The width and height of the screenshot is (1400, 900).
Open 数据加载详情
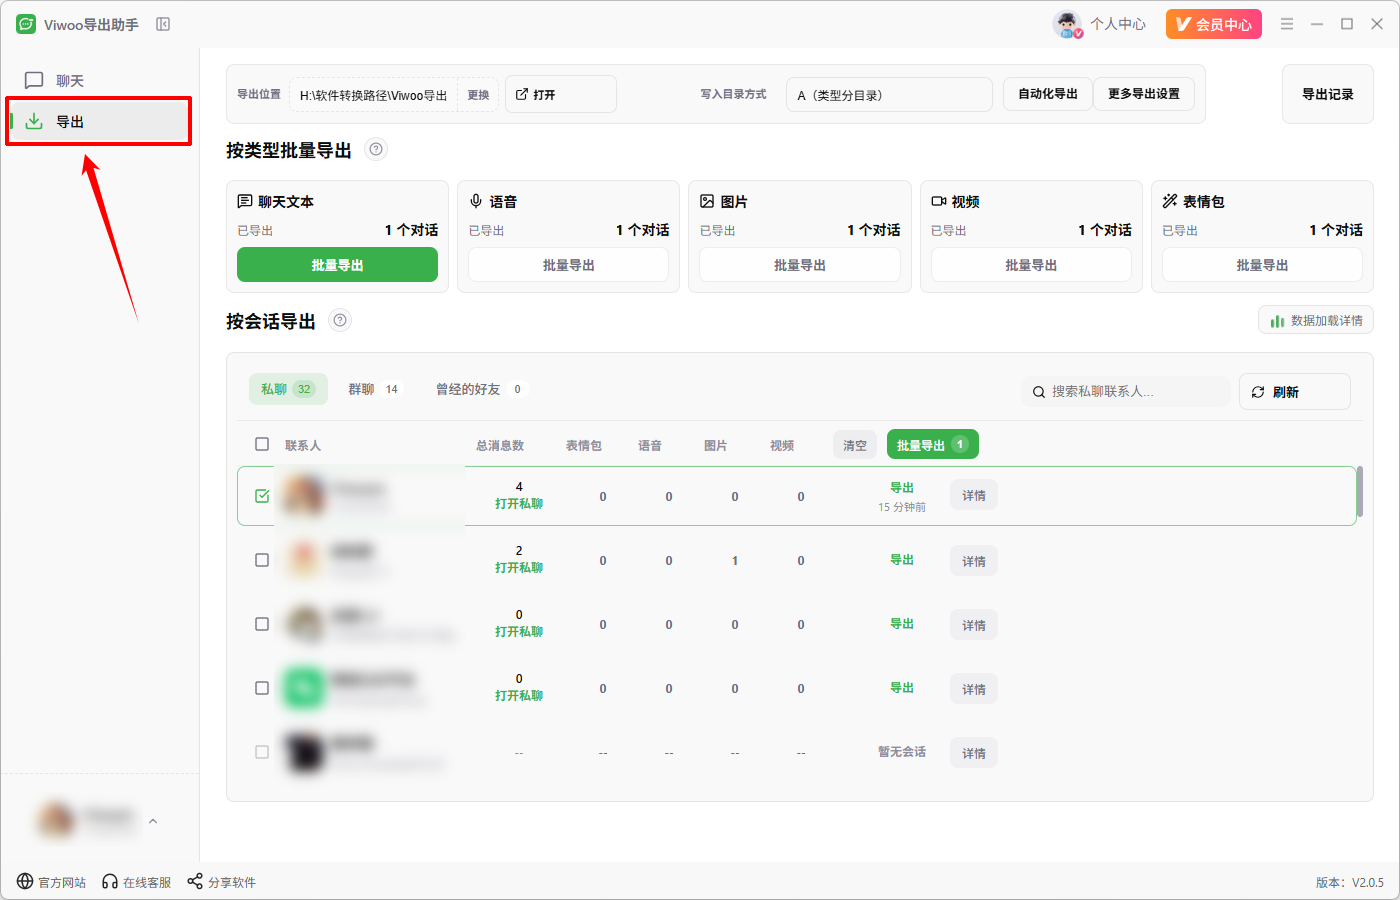(x=1316, y=320)
